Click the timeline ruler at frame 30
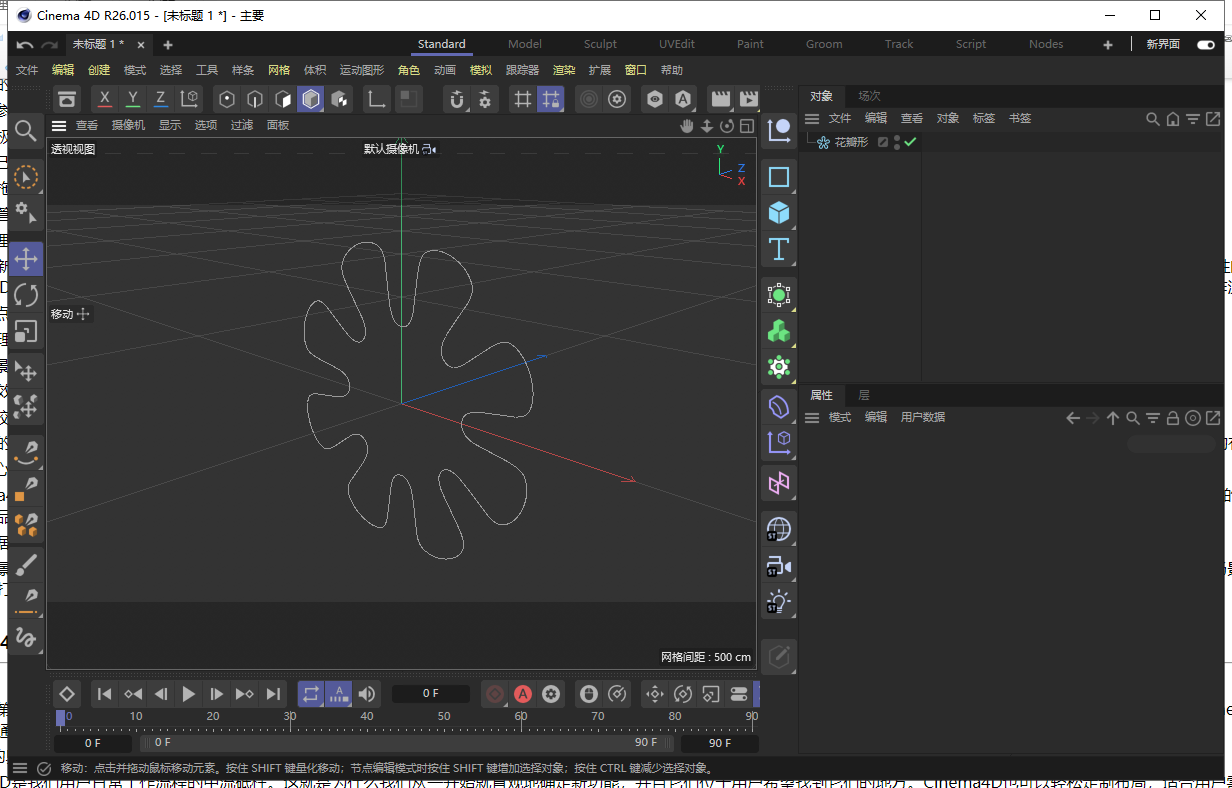 pos(290,717)
